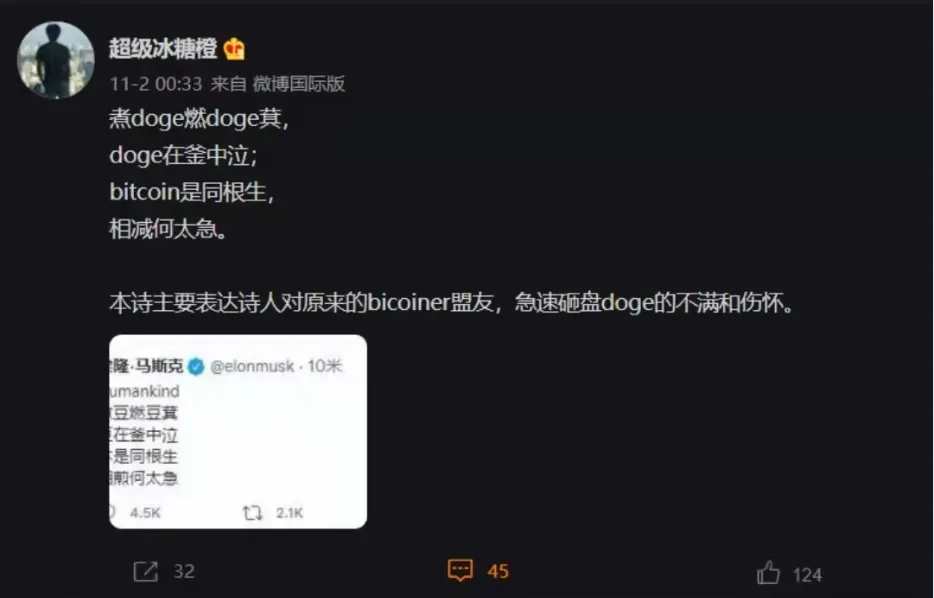Click the 微博国际版 source link
The image size is (934, 598).
tap(299, 84)
